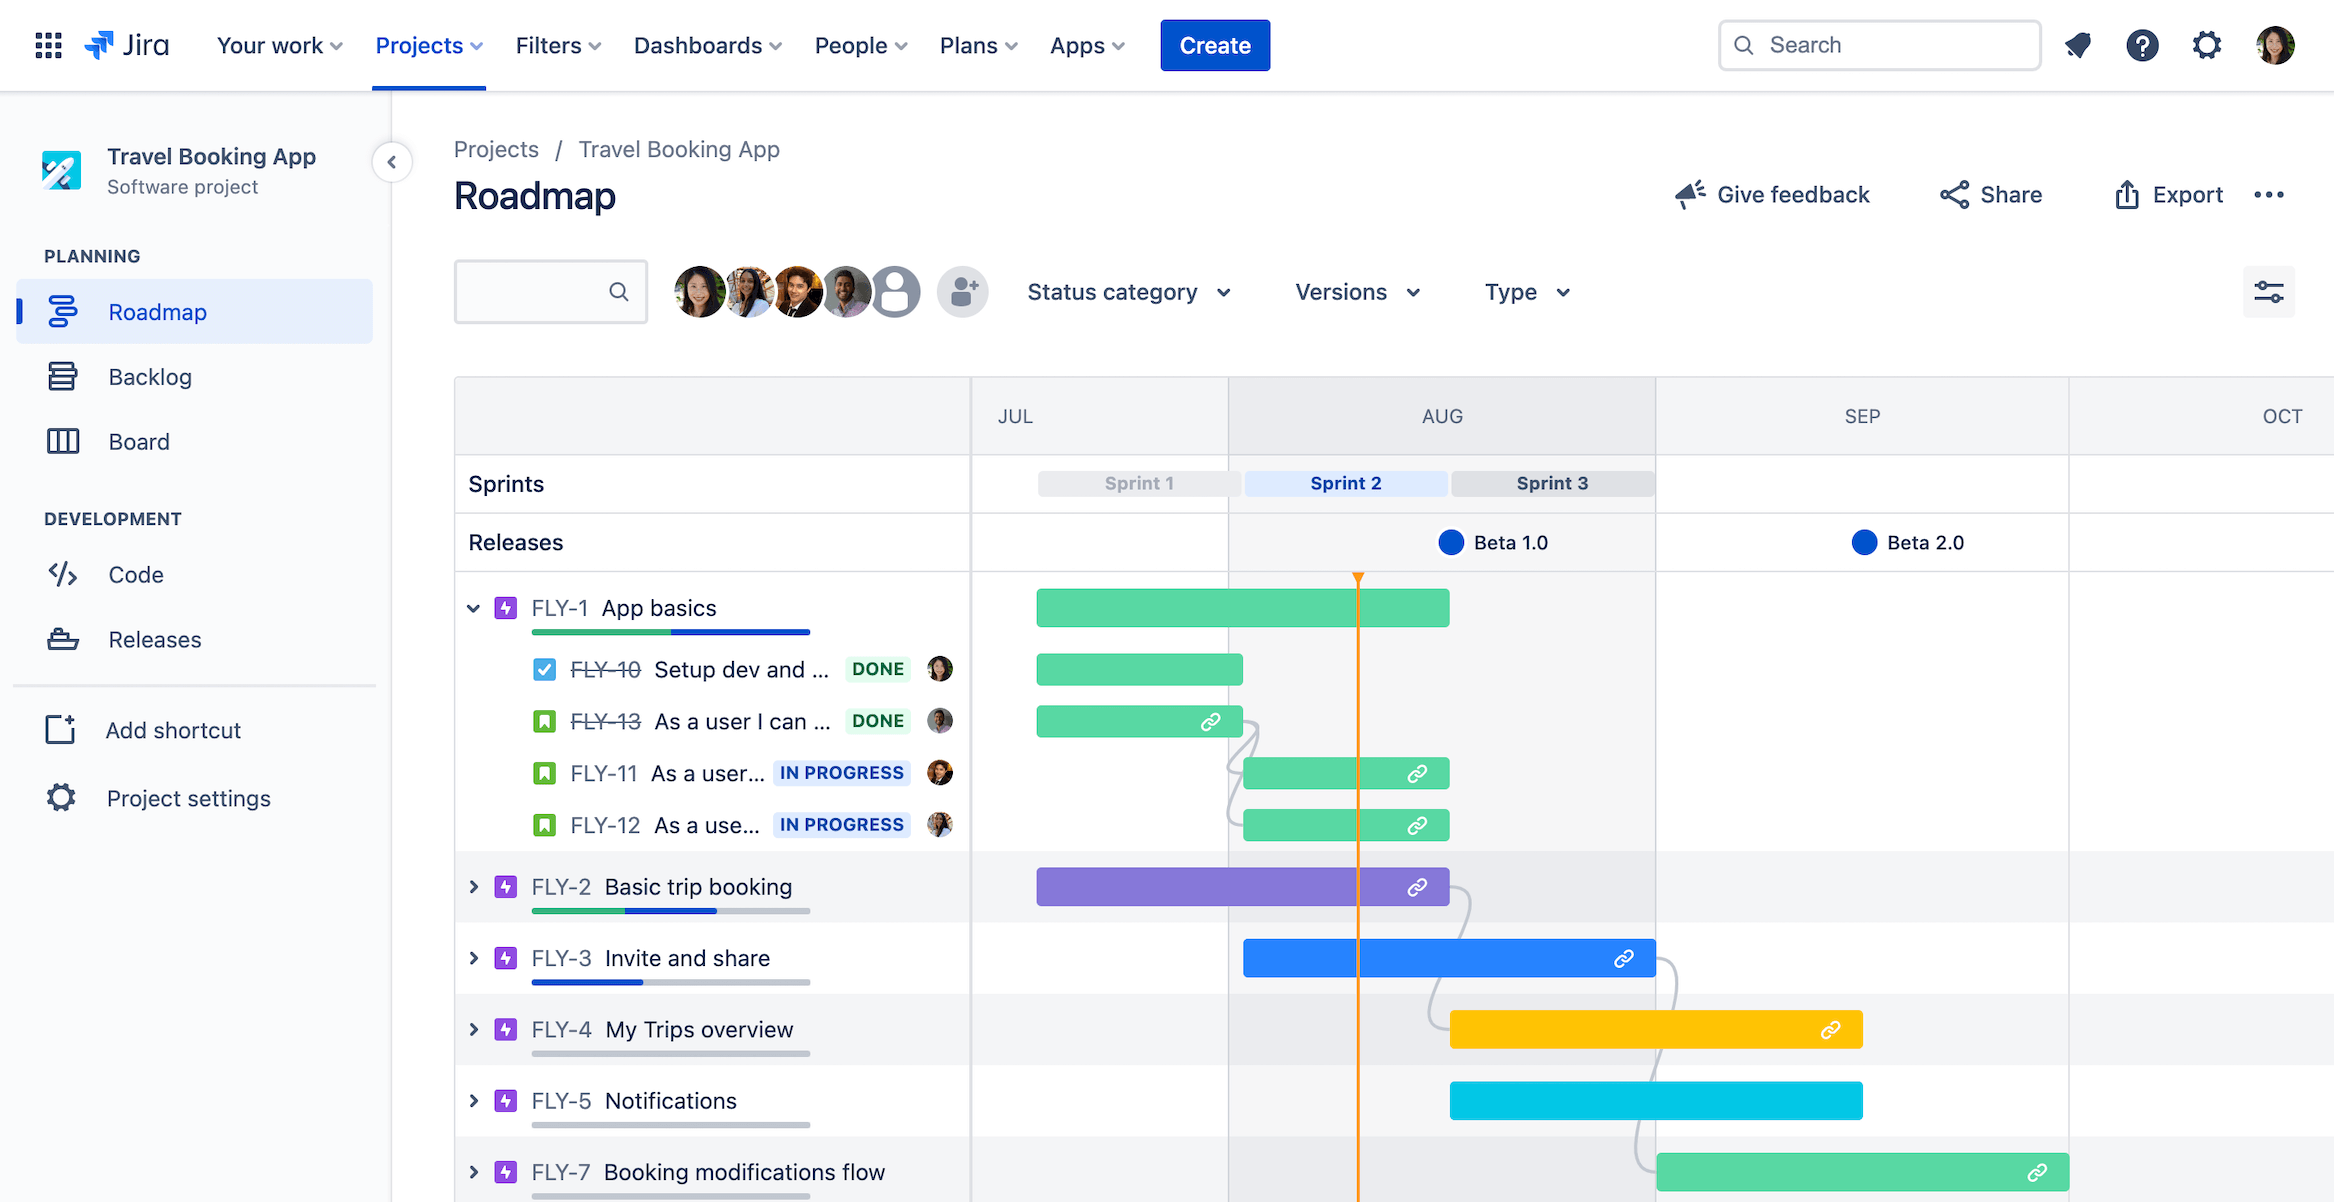
Task: Open the Status category dropdown filter
Action: (1128, 291)
